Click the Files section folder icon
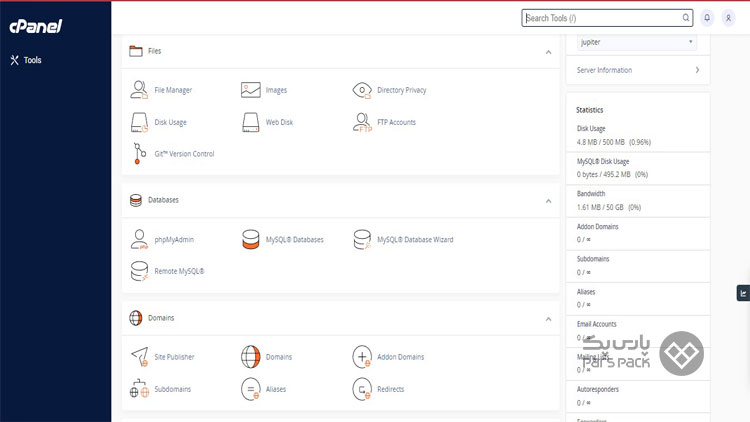The height and width of the screenshot is (422, 750). 136,51
